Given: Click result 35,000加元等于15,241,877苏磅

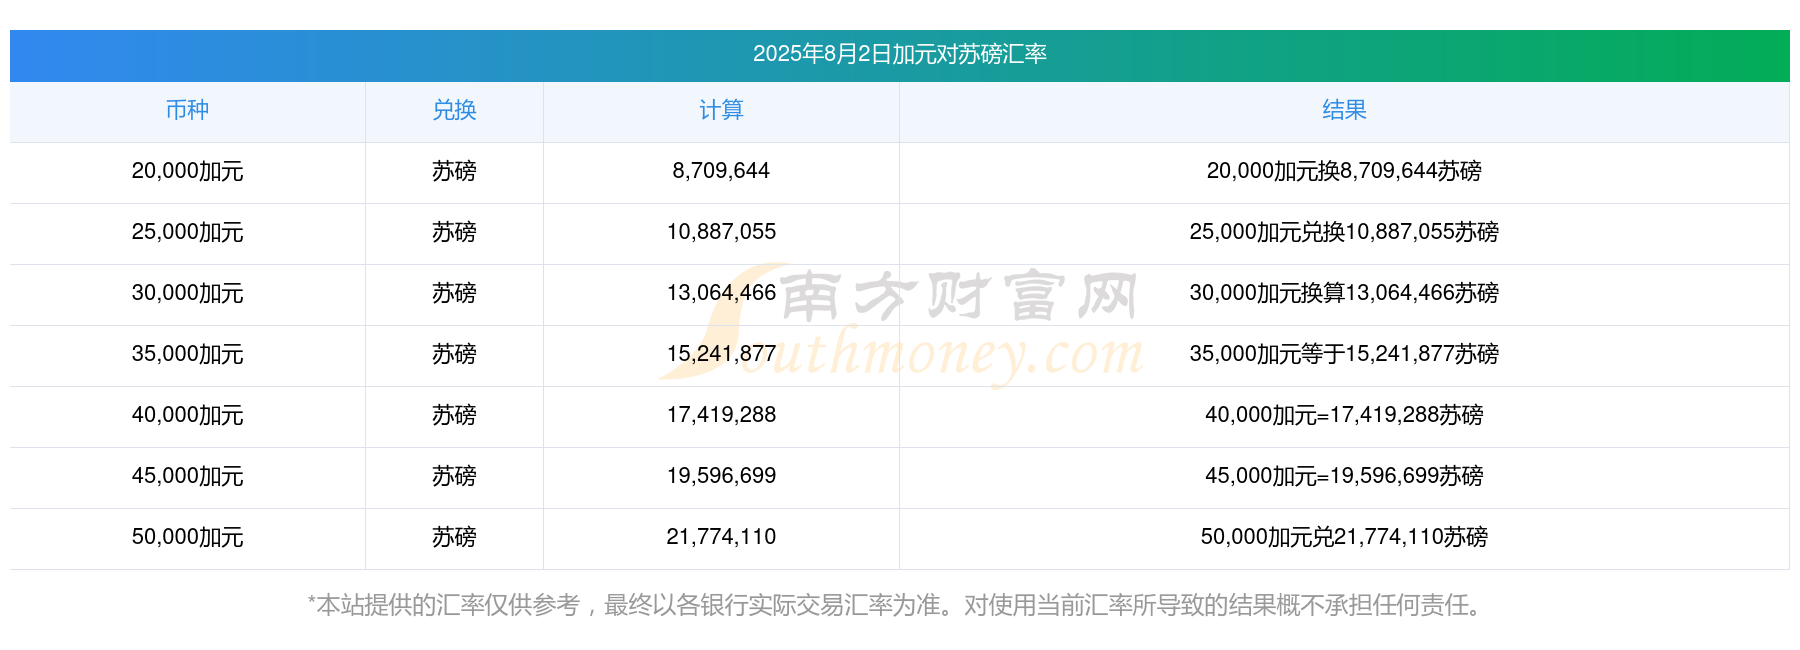Looking at the screenshot, I should click(x=1344, y=354).
